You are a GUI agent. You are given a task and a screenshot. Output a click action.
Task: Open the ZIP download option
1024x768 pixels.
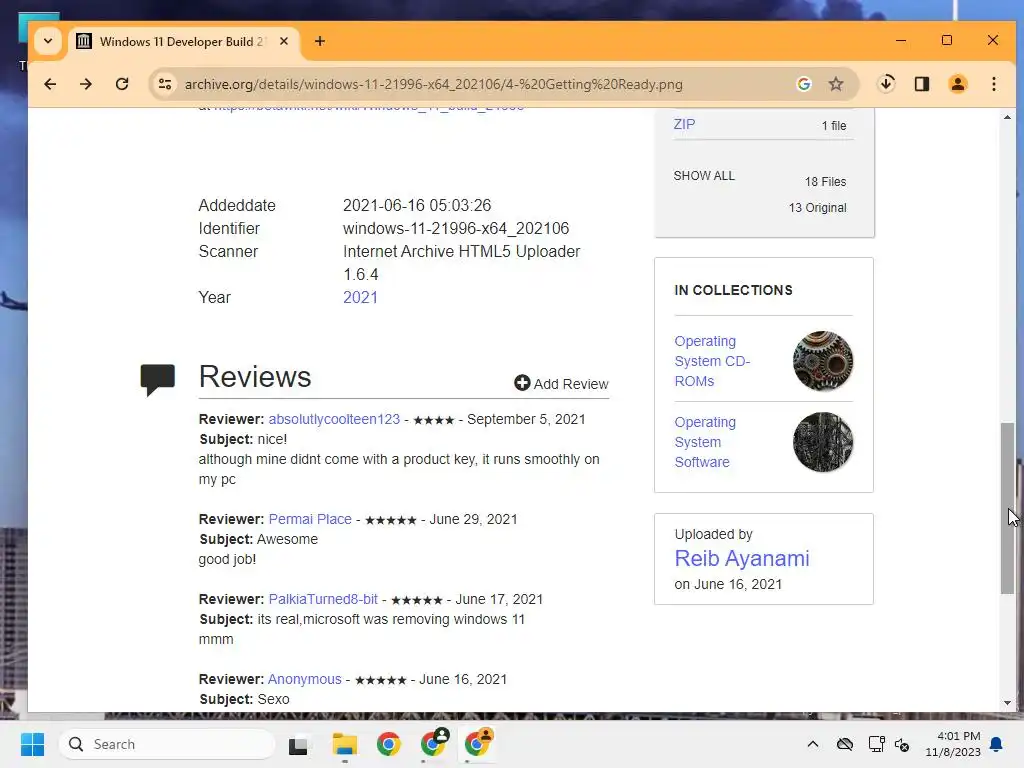coord(684,124)
